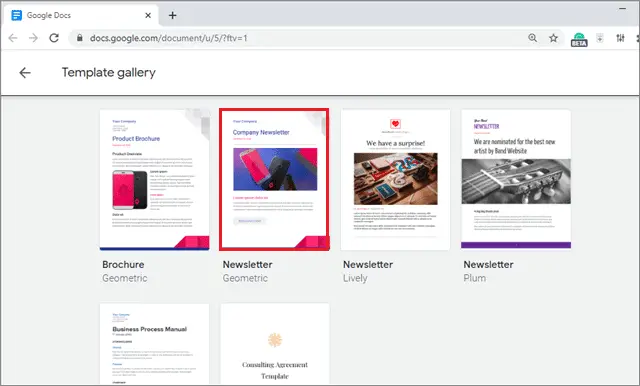
Task: Click the browser back navigation arrow
Action: click(x=13, y=38)
